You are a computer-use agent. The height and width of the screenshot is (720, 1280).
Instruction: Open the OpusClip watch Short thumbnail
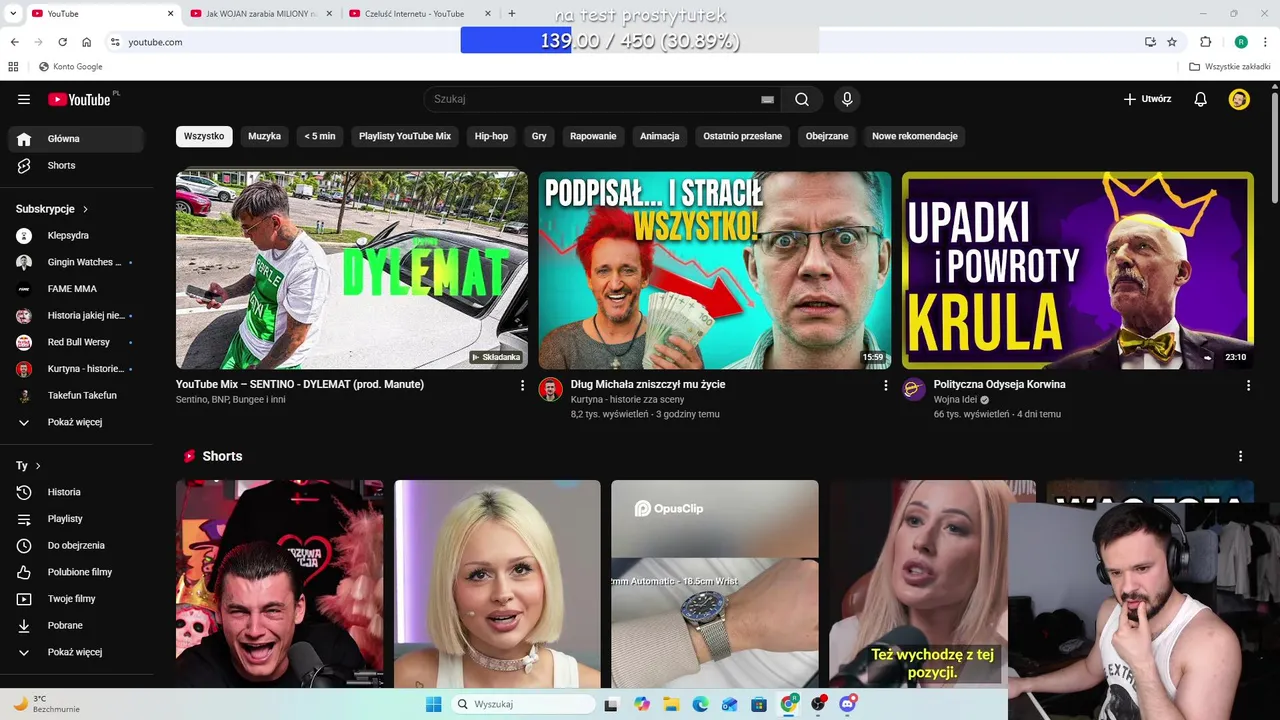coord(715,584)
